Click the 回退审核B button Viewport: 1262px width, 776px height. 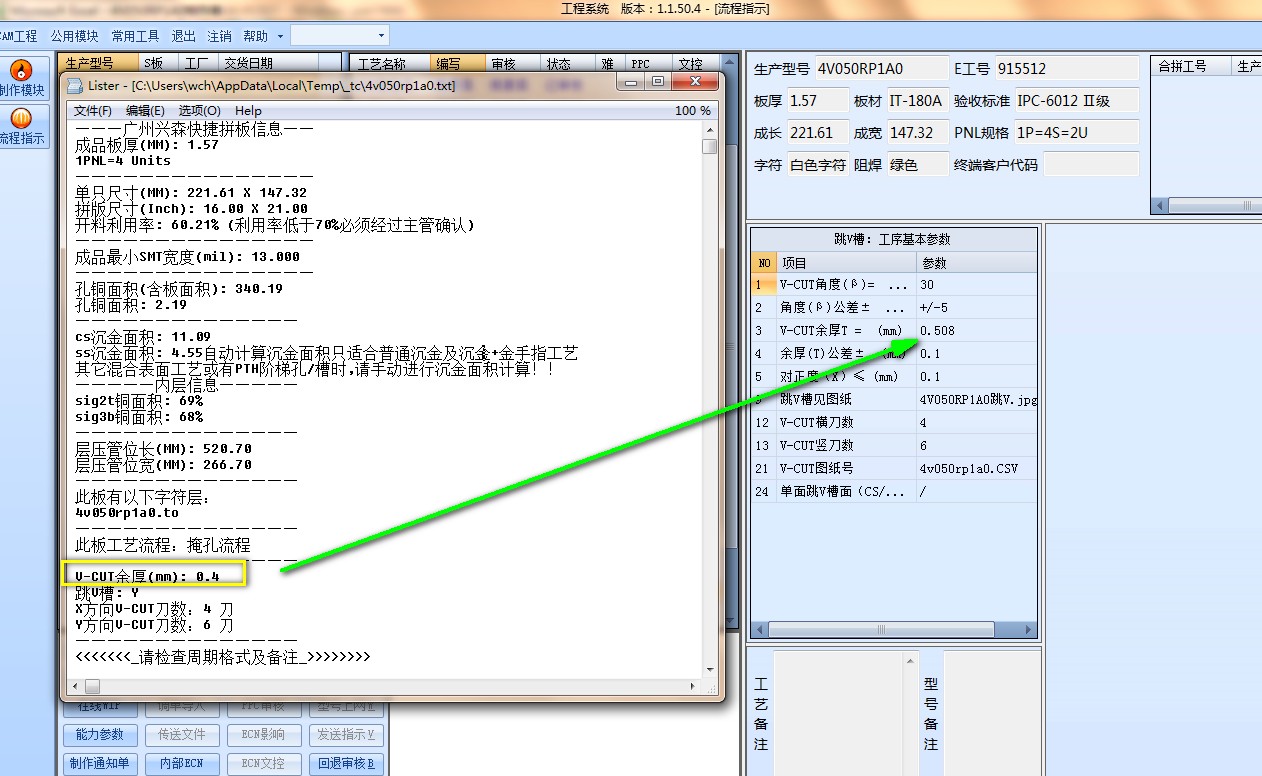tap(347, 763)
